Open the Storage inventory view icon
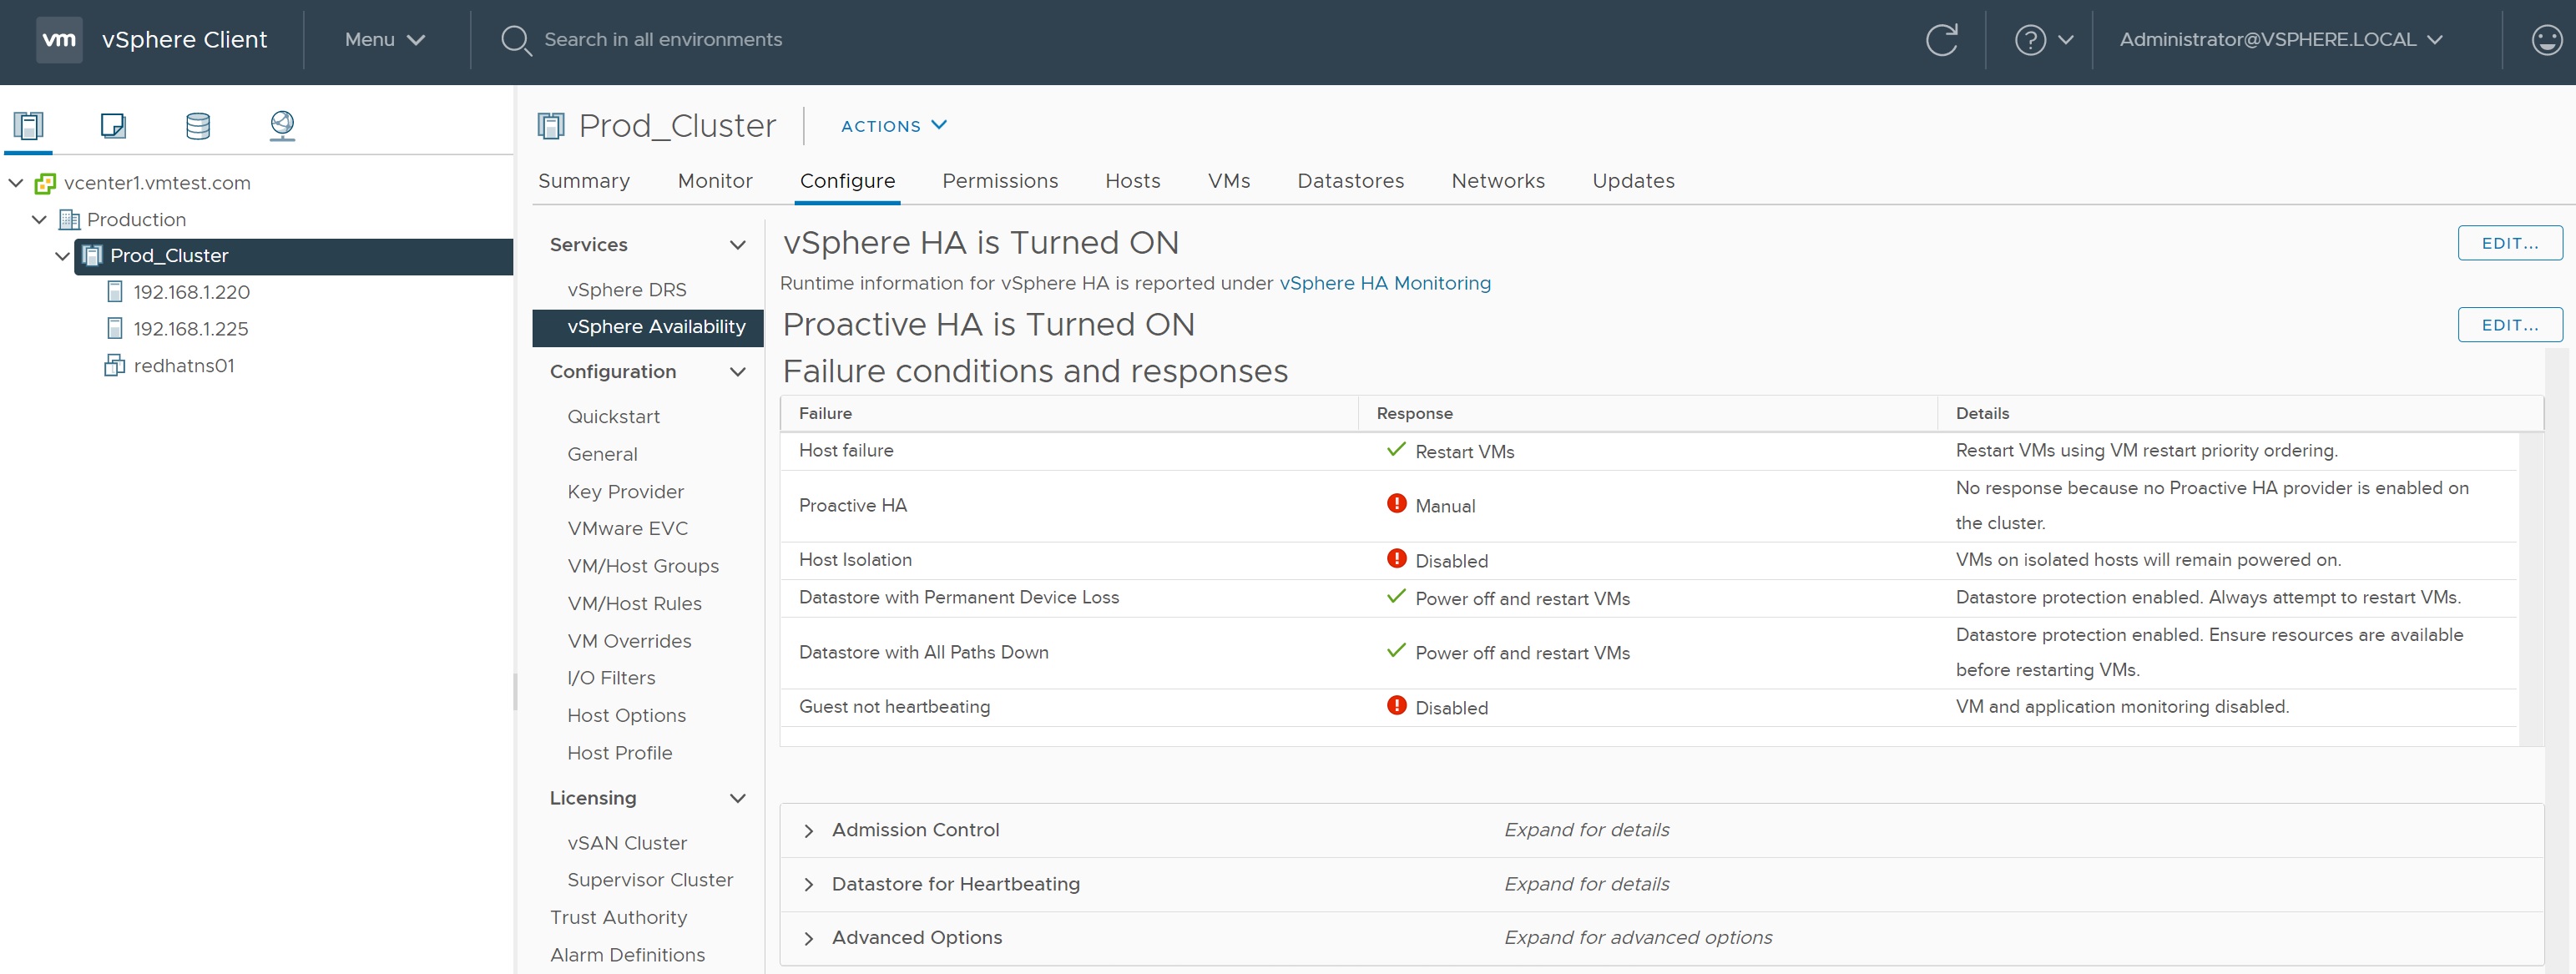2576x974 pixels. (x=198, y=126)
